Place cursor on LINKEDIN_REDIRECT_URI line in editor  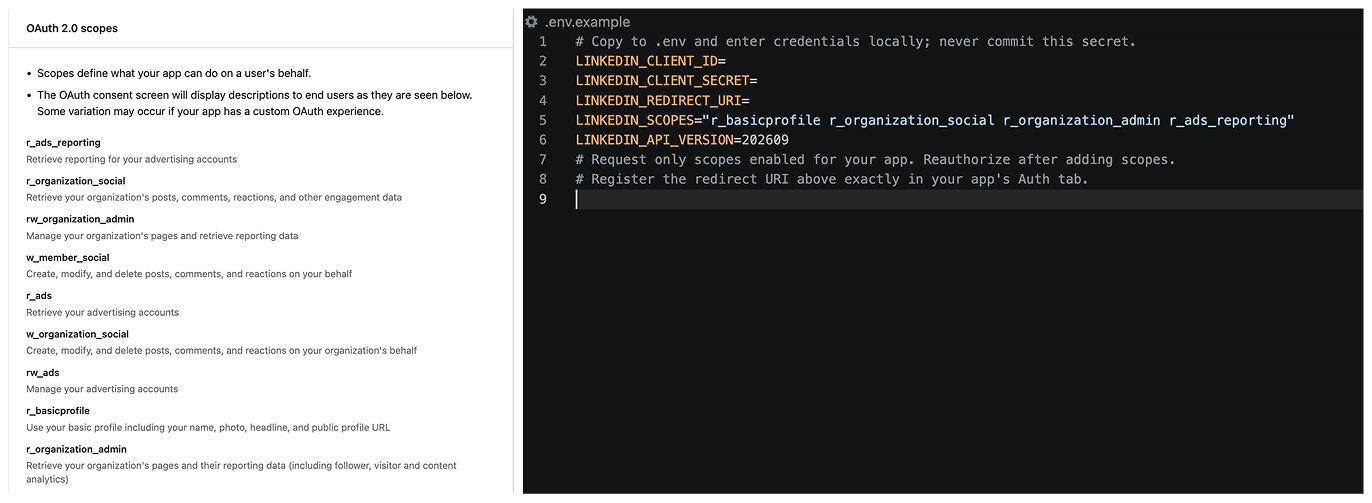pos(663,100)
